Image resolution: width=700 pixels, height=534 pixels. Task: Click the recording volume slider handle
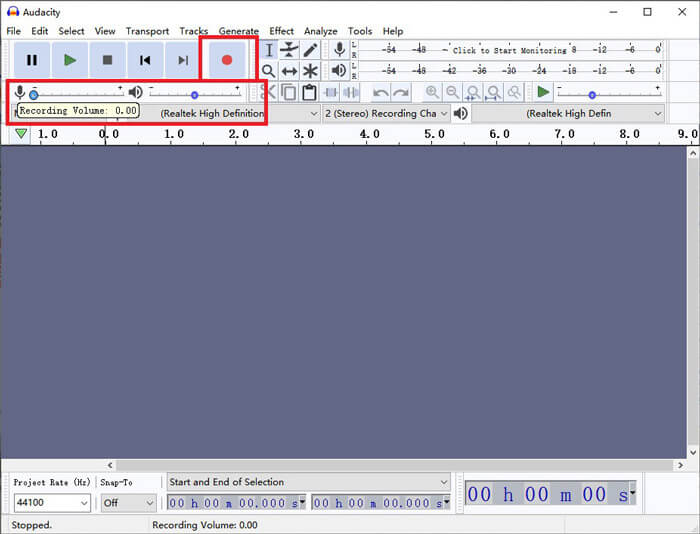pyautogui.click(x=33, y=95)
